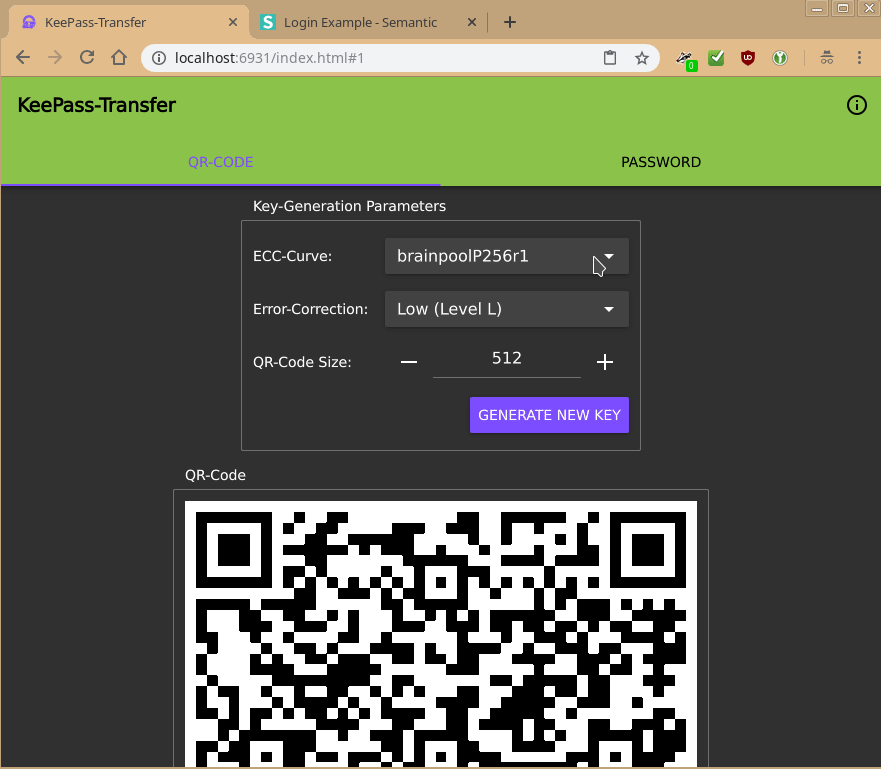Screen dimensions: 881x769
Task: View site information icon in address bar
Action: point(159,58)
